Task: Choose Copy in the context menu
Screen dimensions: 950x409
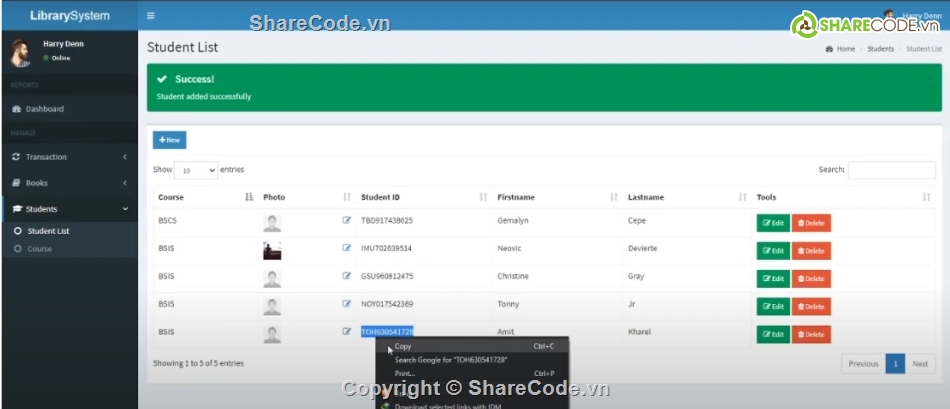Action: 473,347
